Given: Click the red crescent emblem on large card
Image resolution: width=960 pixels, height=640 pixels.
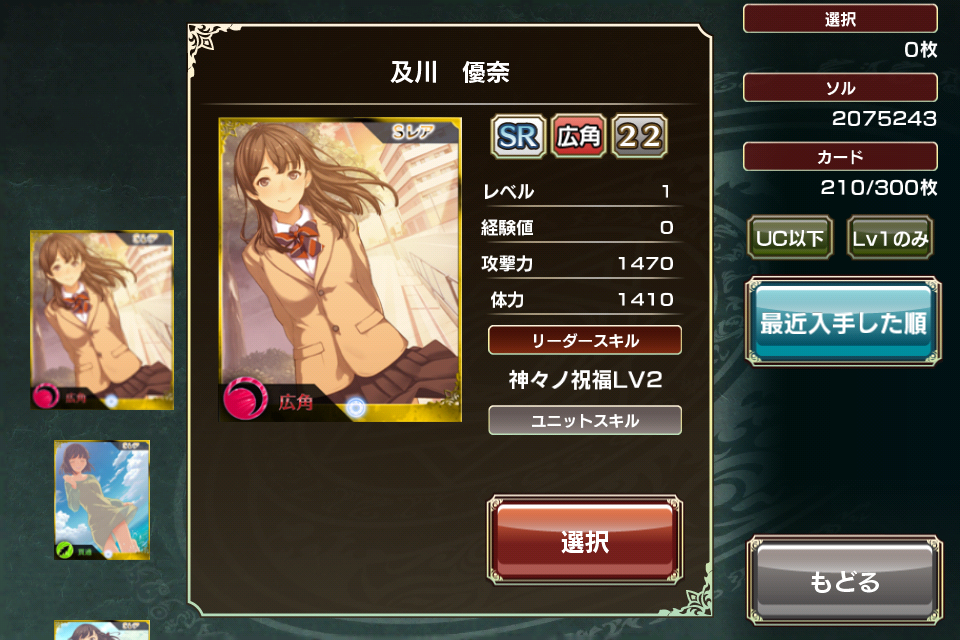Looking at the screenshot, I should coord(245,398).
